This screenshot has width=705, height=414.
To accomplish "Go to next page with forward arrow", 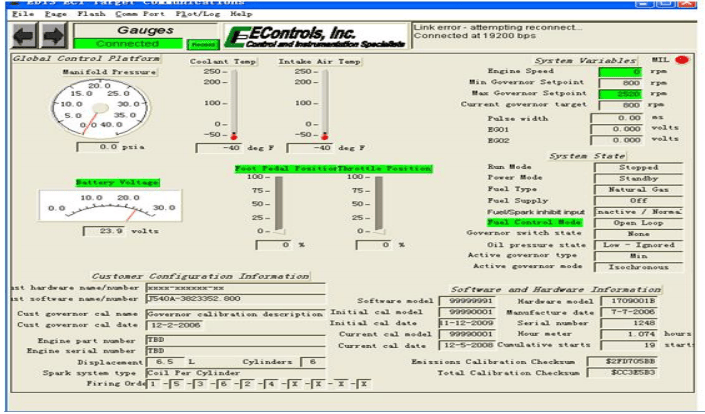I will click(x=54, y=35).
